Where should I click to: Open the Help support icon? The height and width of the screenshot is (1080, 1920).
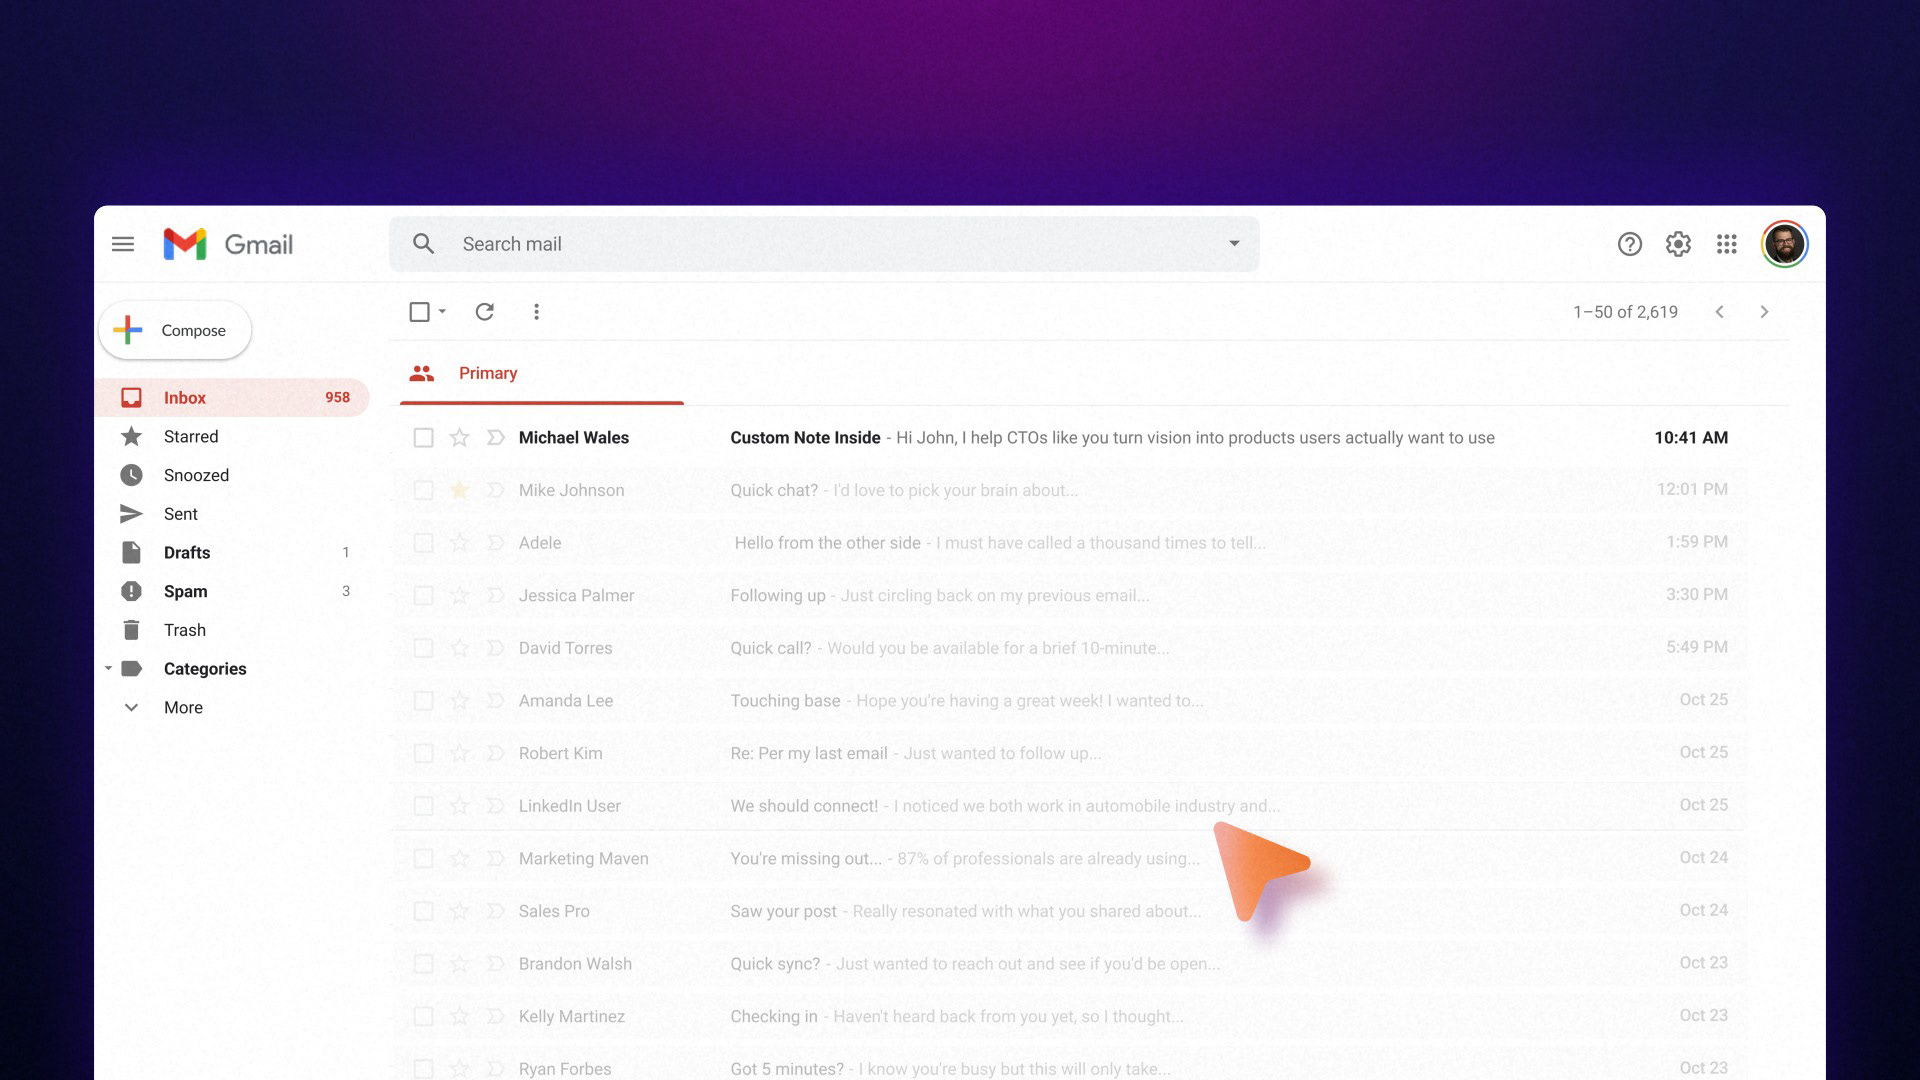click(1630, 244)
